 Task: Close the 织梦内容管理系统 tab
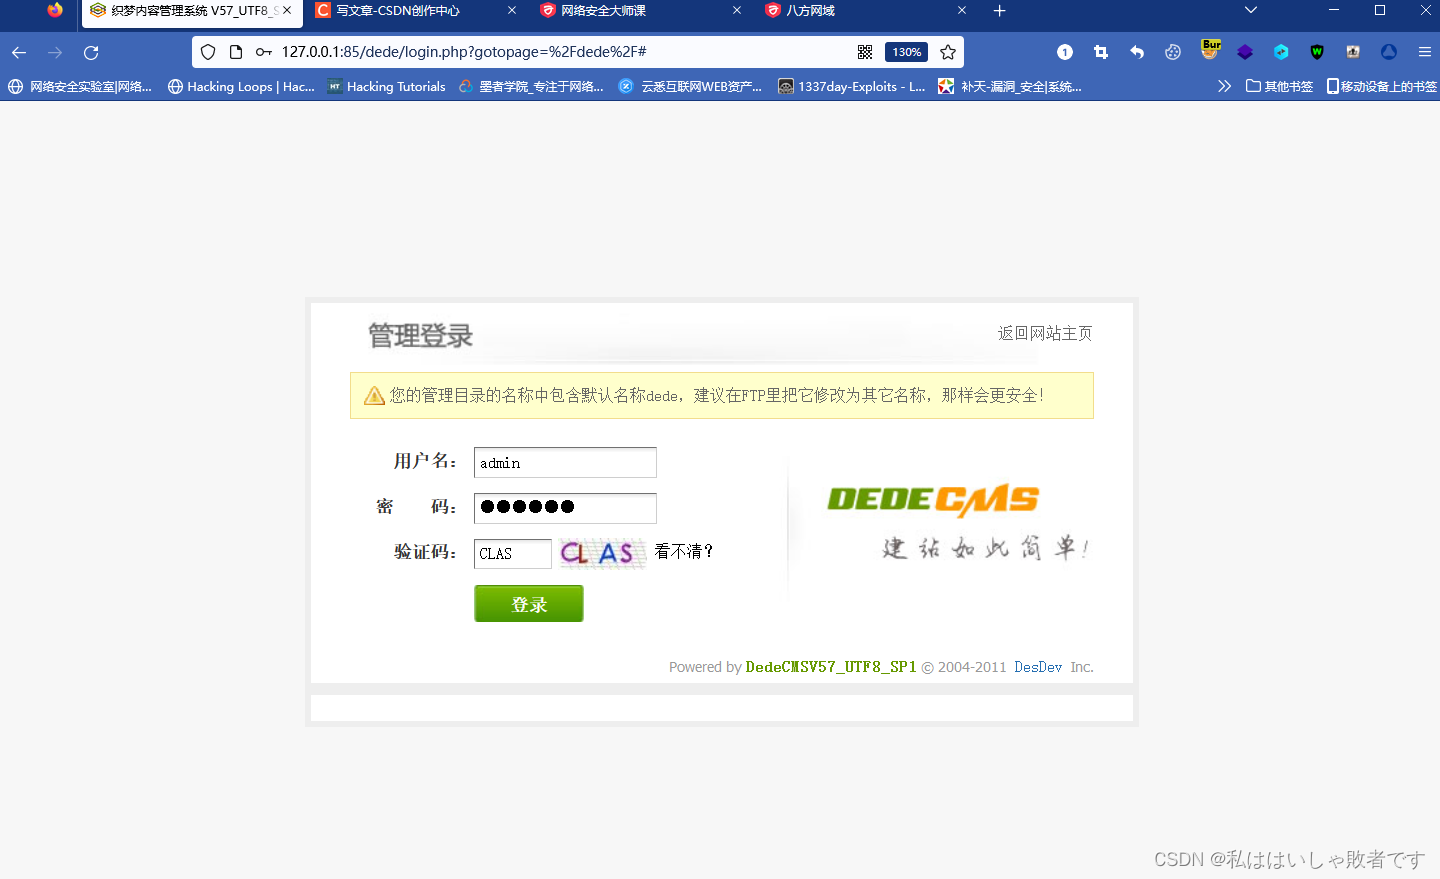click(x=287, y=10)
